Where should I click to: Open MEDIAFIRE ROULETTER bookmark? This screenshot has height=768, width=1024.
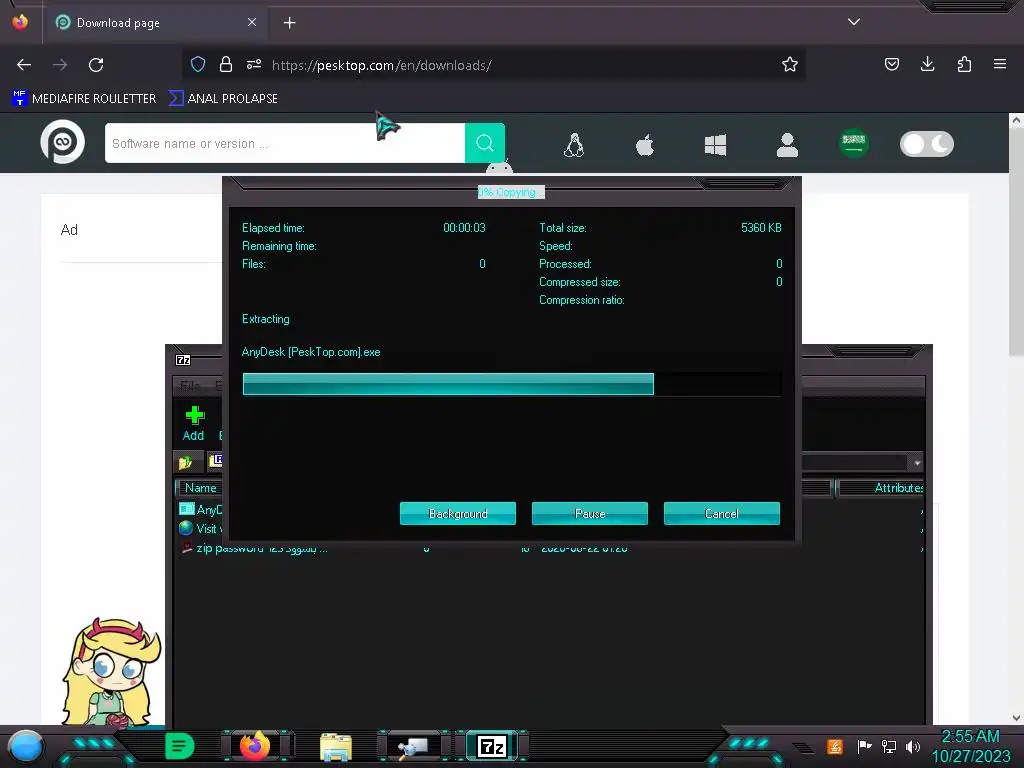click(x=84, y=99)
